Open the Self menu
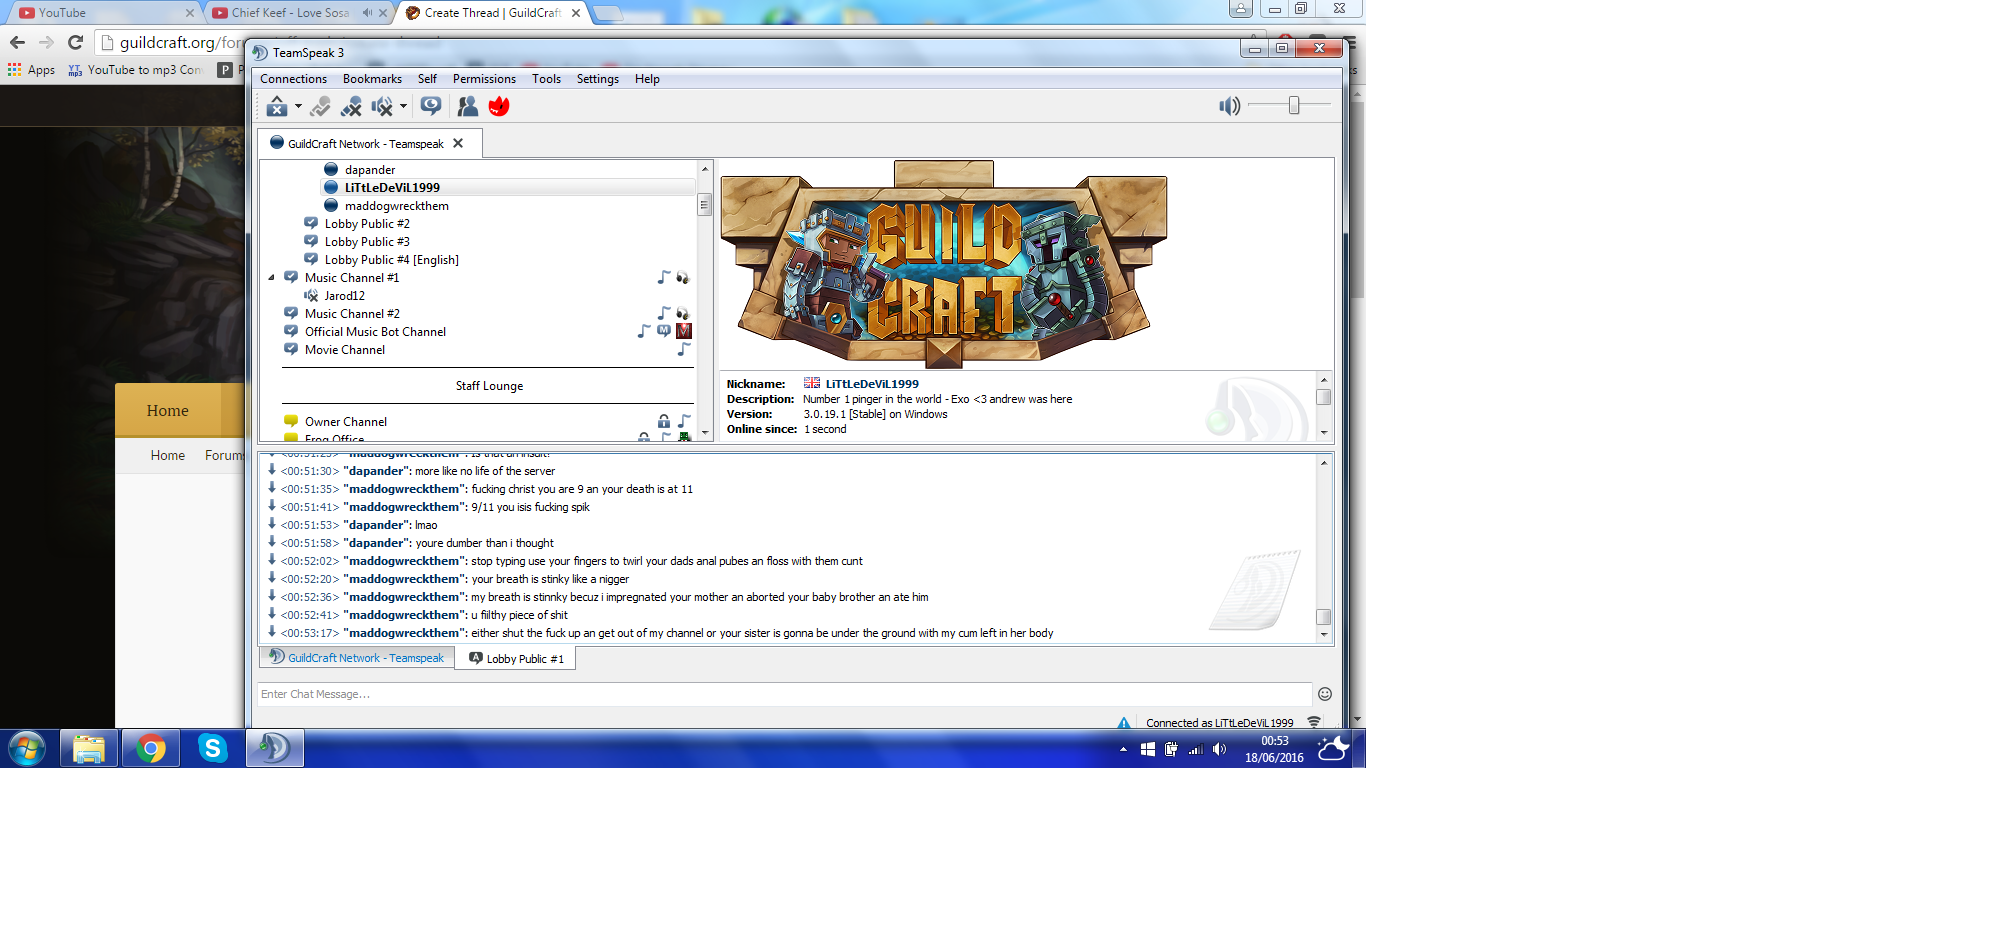The height and width of the screenshot is (934, 2006). [427, 79]
